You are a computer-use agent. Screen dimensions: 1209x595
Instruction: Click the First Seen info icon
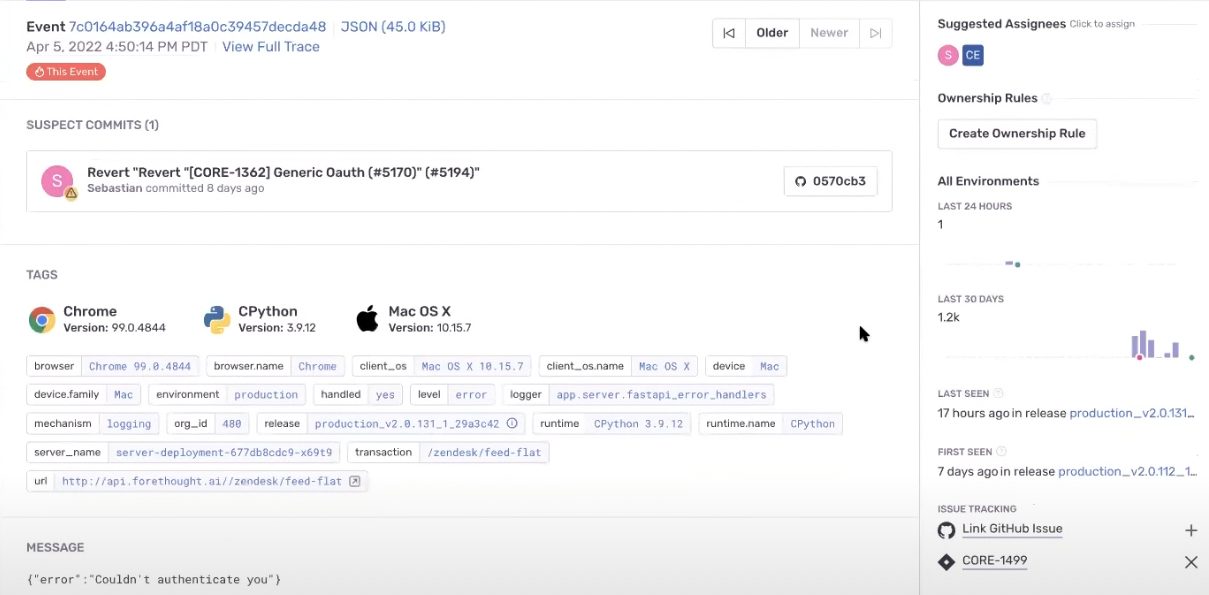pos(1002,452)
